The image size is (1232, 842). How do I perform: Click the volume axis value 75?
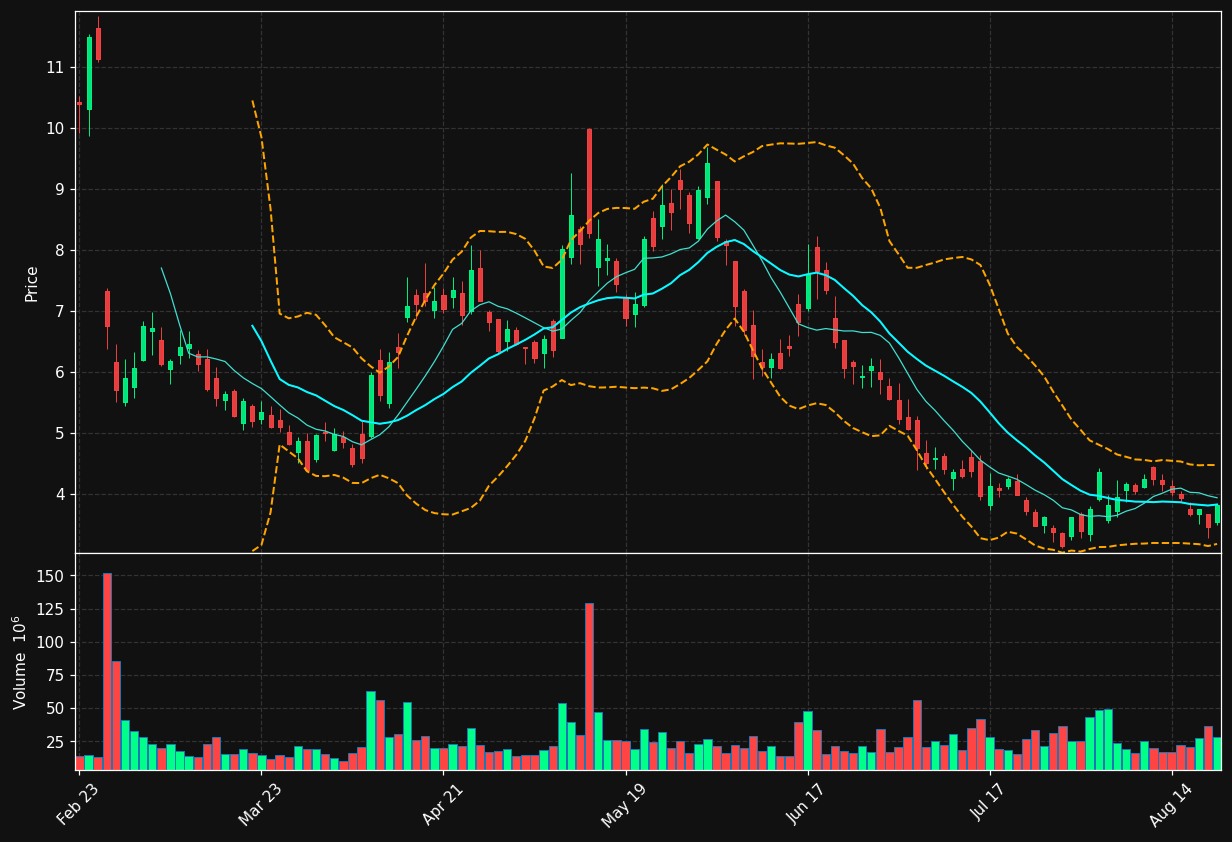click(x=55, y=676)
